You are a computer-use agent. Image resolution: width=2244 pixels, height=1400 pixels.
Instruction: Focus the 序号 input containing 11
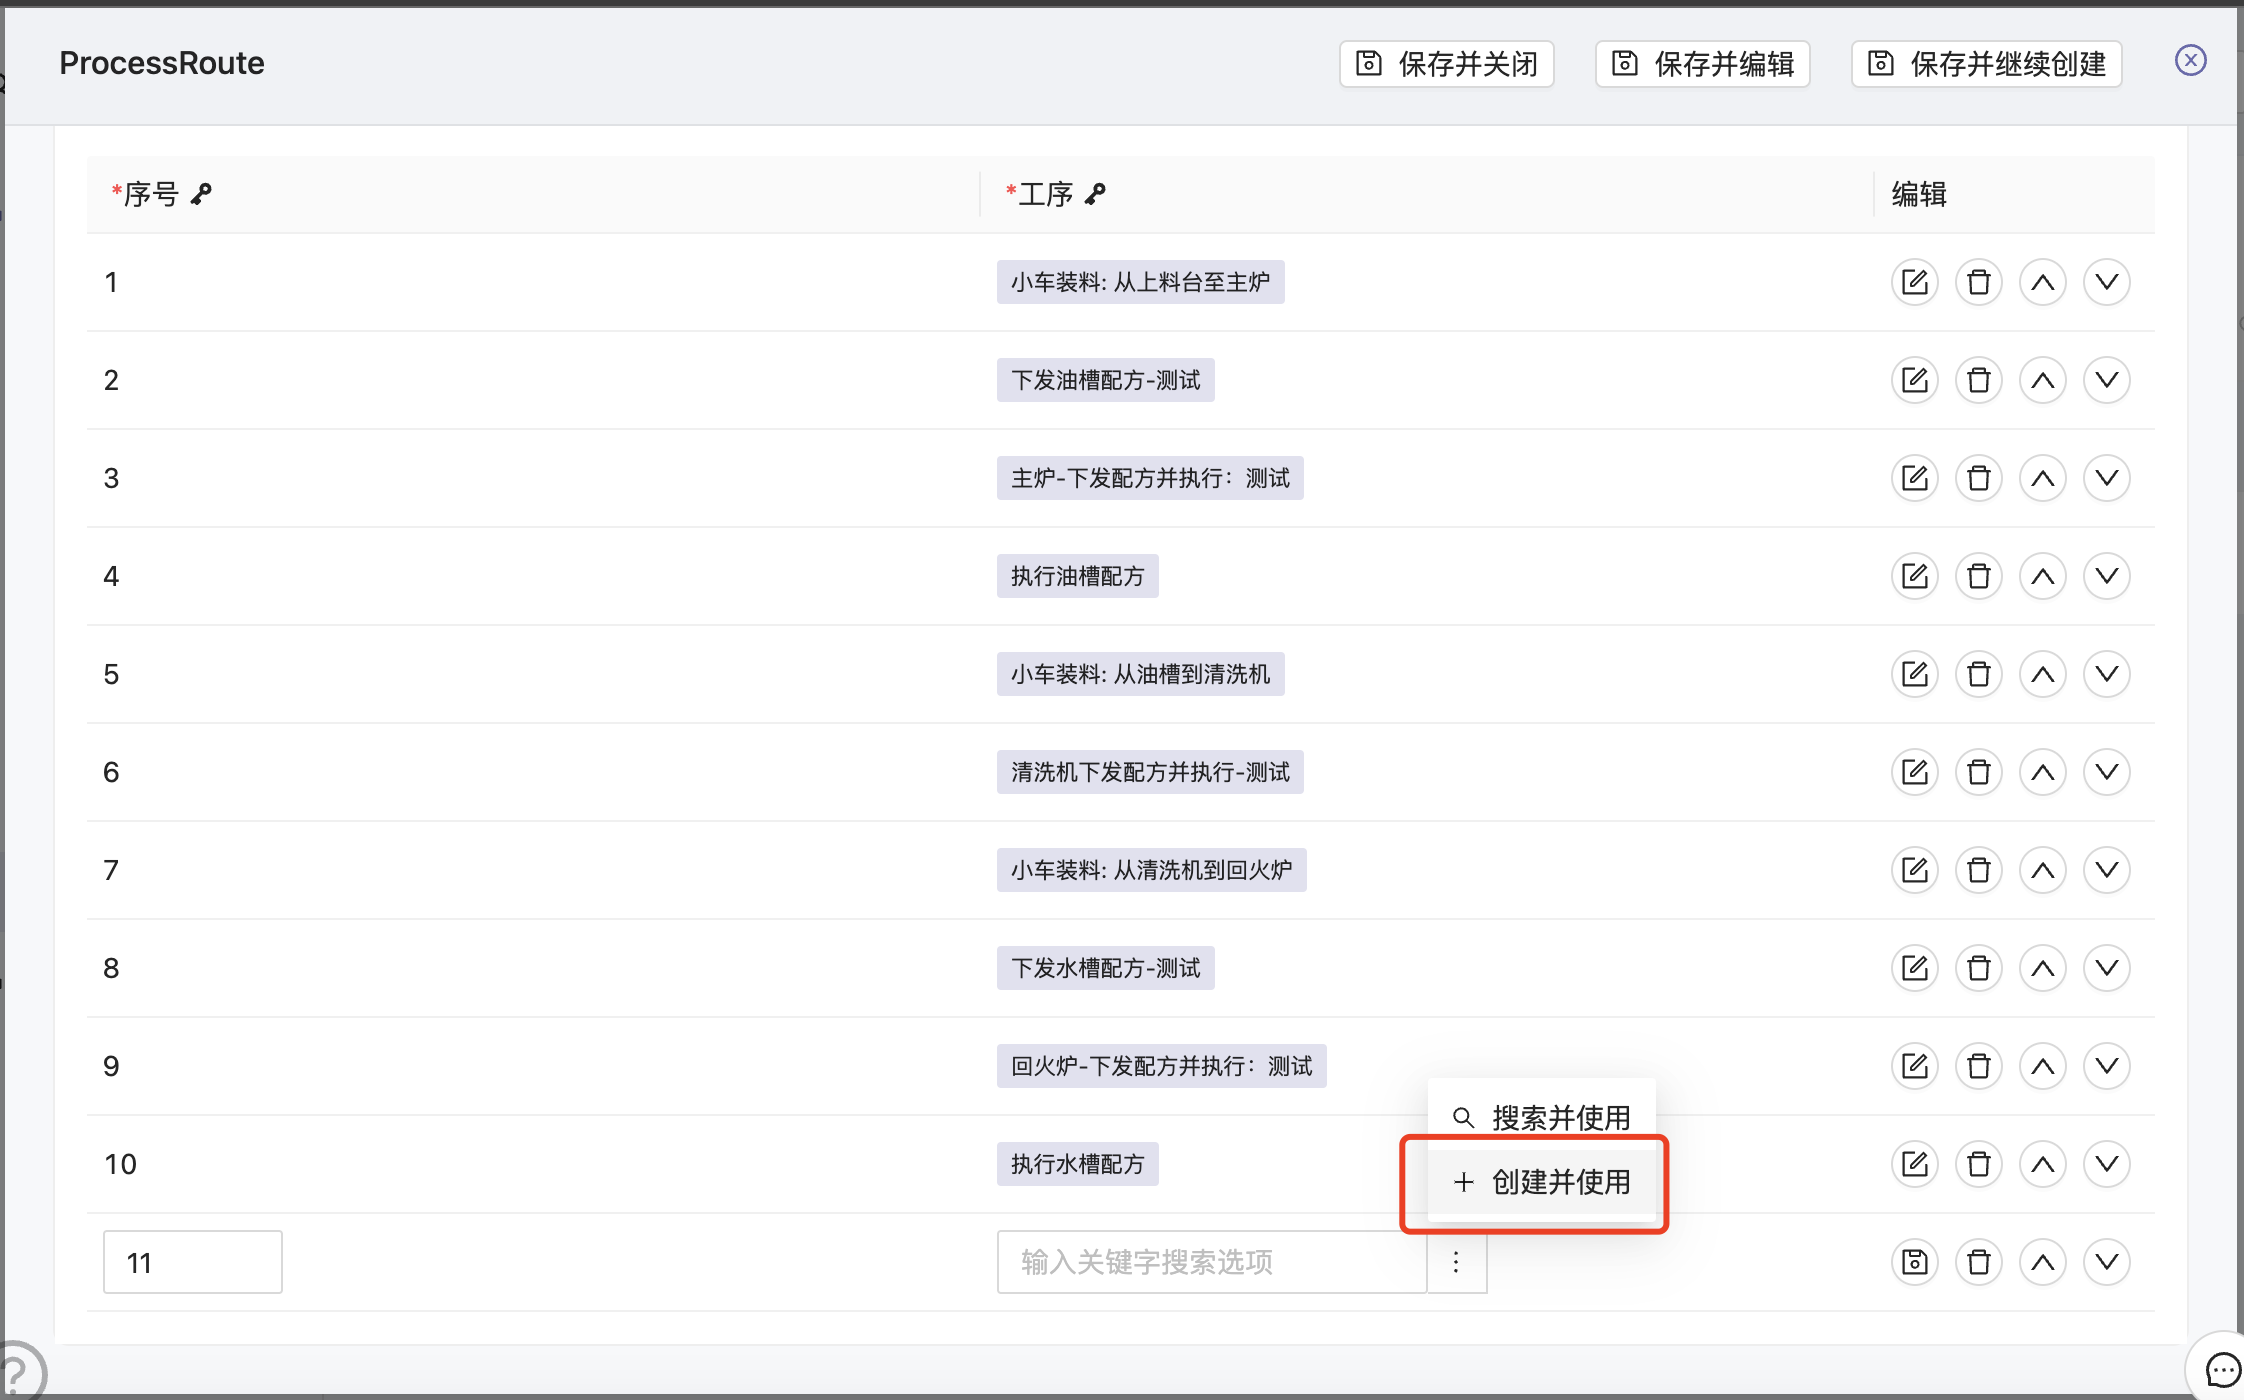[x=192, y=1262]
